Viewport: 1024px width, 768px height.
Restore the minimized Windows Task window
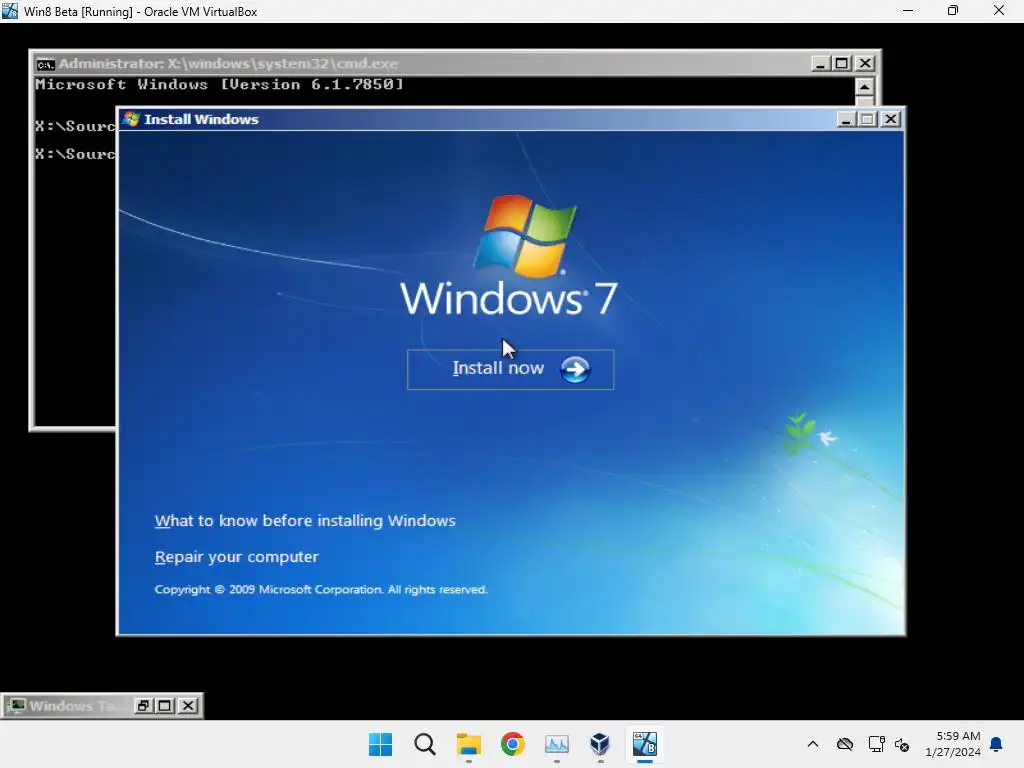click(143, 705)
